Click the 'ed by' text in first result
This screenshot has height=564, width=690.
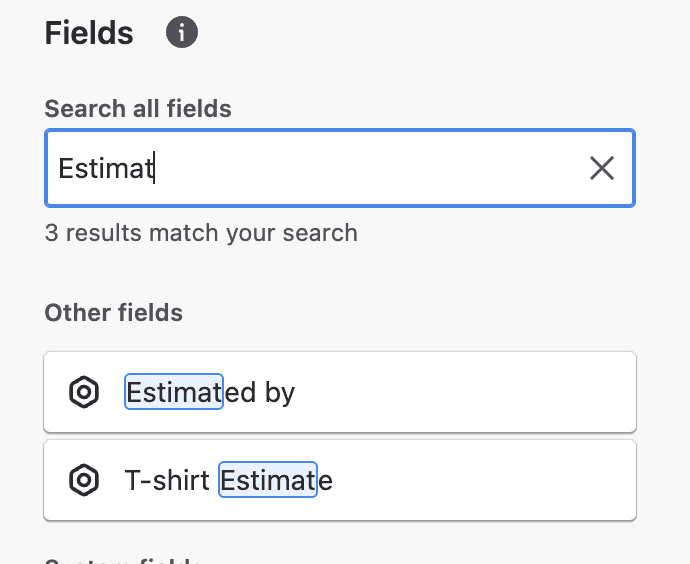coord(260,393)
